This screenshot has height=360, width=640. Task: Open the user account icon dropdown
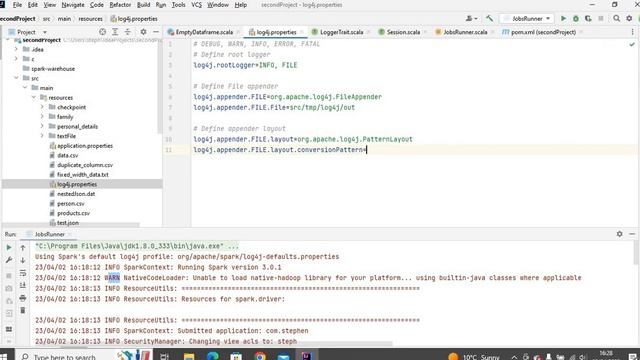pyautogui.click(x=471, y=18)
